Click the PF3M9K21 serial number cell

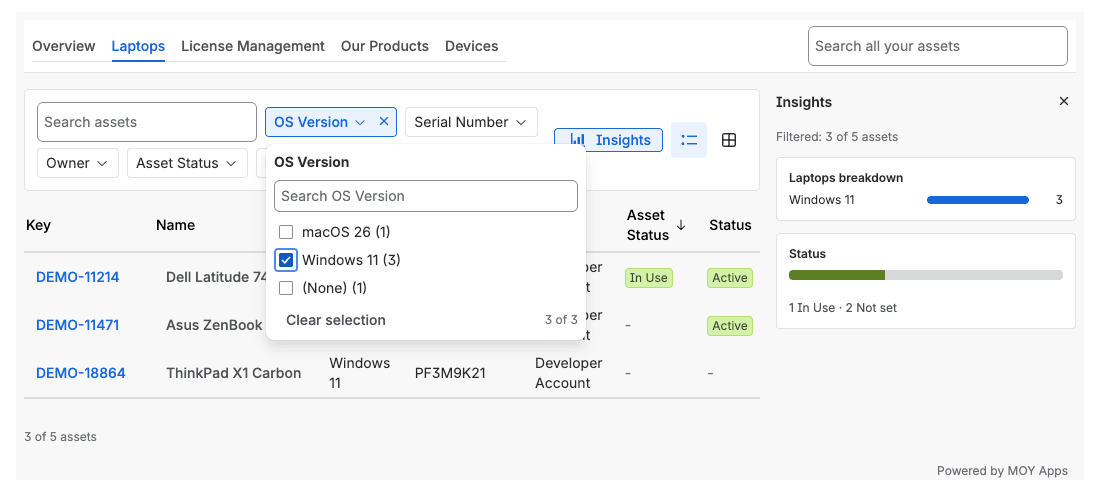pos(450,373)
